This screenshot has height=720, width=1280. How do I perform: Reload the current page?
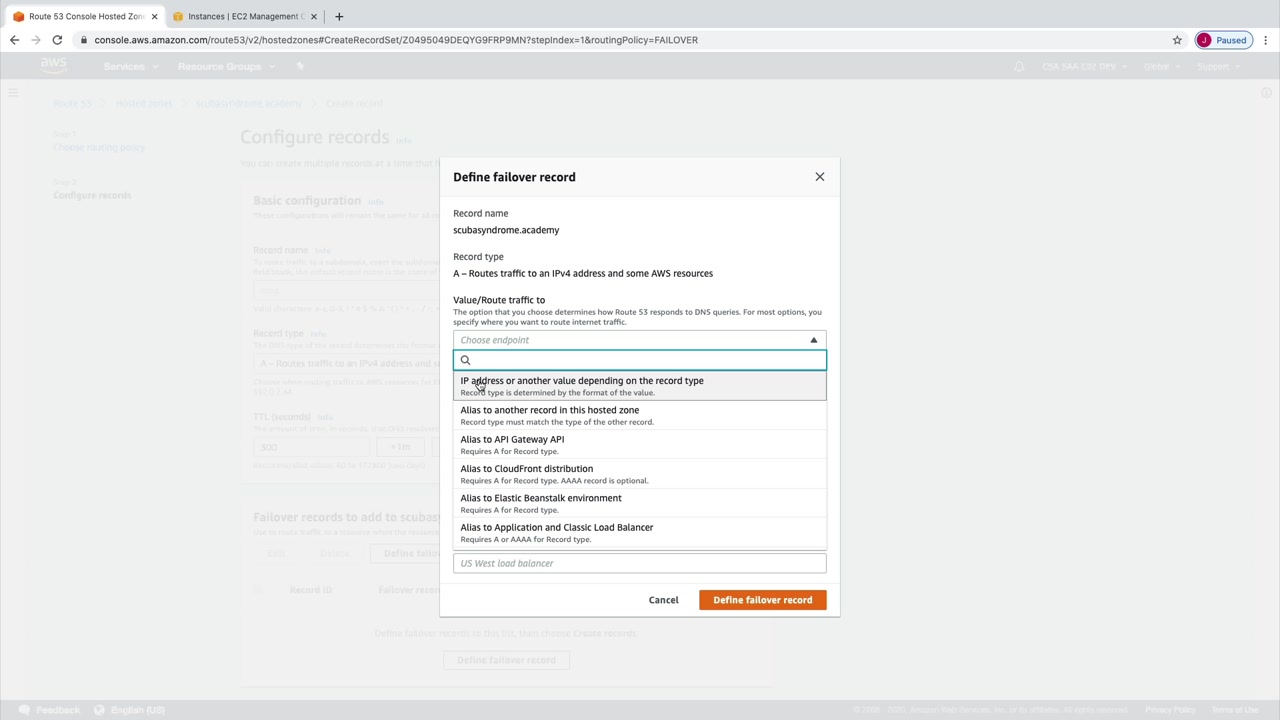57,40
